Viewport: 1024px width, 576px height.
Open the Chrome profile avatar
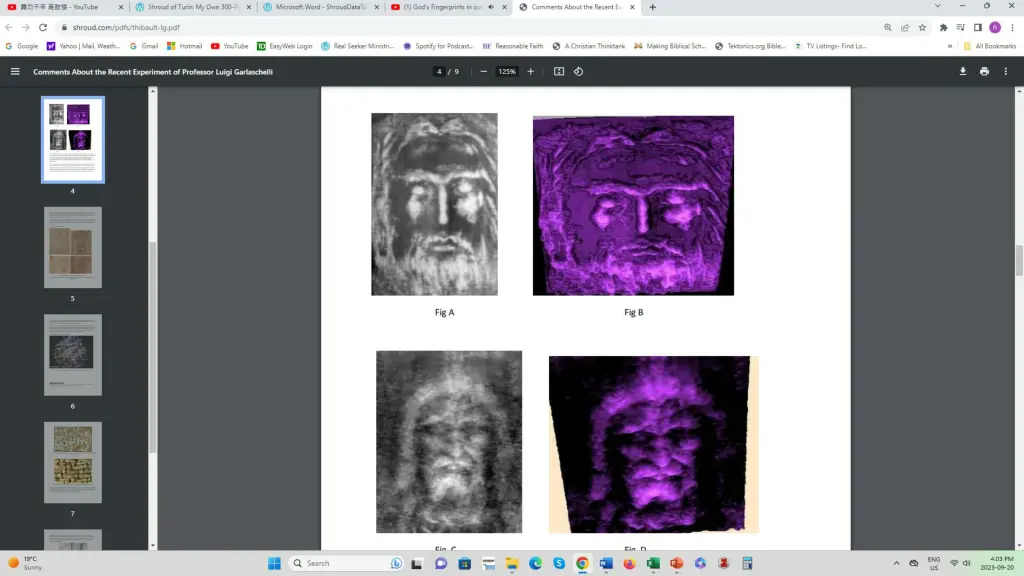tap(995, 27)
